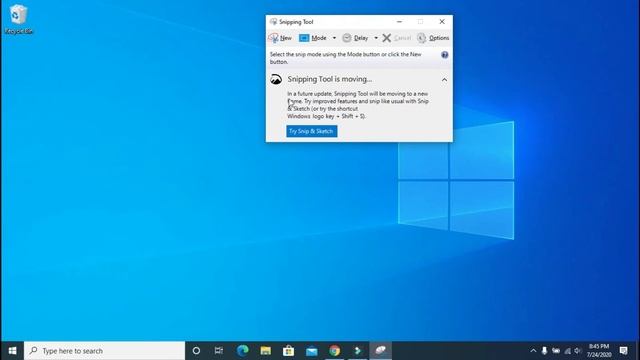This screenshot has width=640, height=360.
Task: Click the Snipping Tool taskbar icon
Action: (x=380, y=351)
